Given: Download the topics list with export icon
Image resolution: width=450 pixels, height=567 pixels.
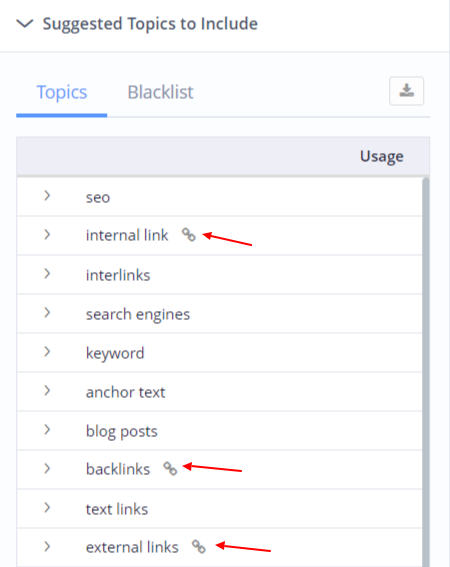Looking at the screenshot, I should [406, 91].
